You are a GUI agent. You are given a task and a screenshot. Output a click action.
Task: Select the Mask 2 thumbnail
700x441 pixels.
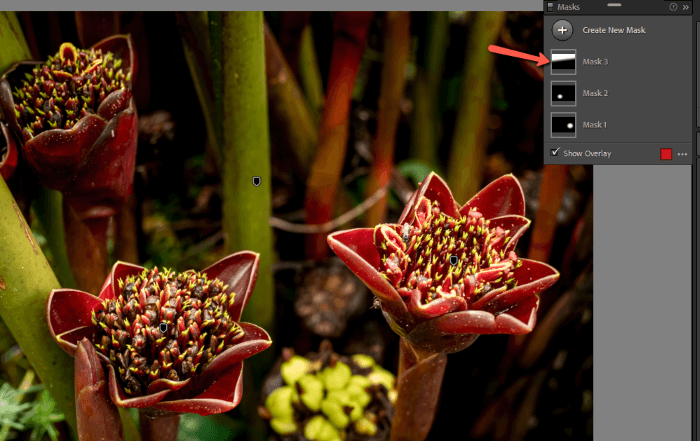pos(563,93)
